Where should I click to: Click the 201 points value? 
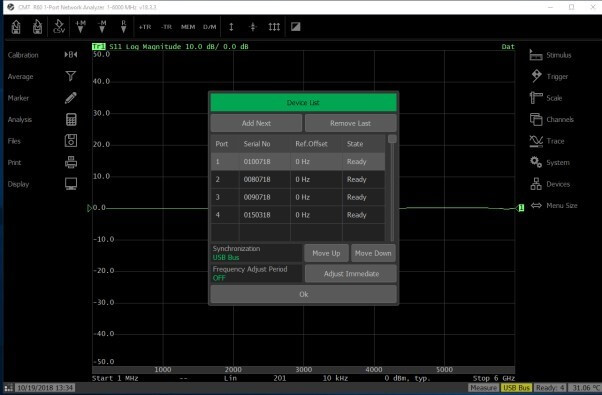[x=280, y=378]
